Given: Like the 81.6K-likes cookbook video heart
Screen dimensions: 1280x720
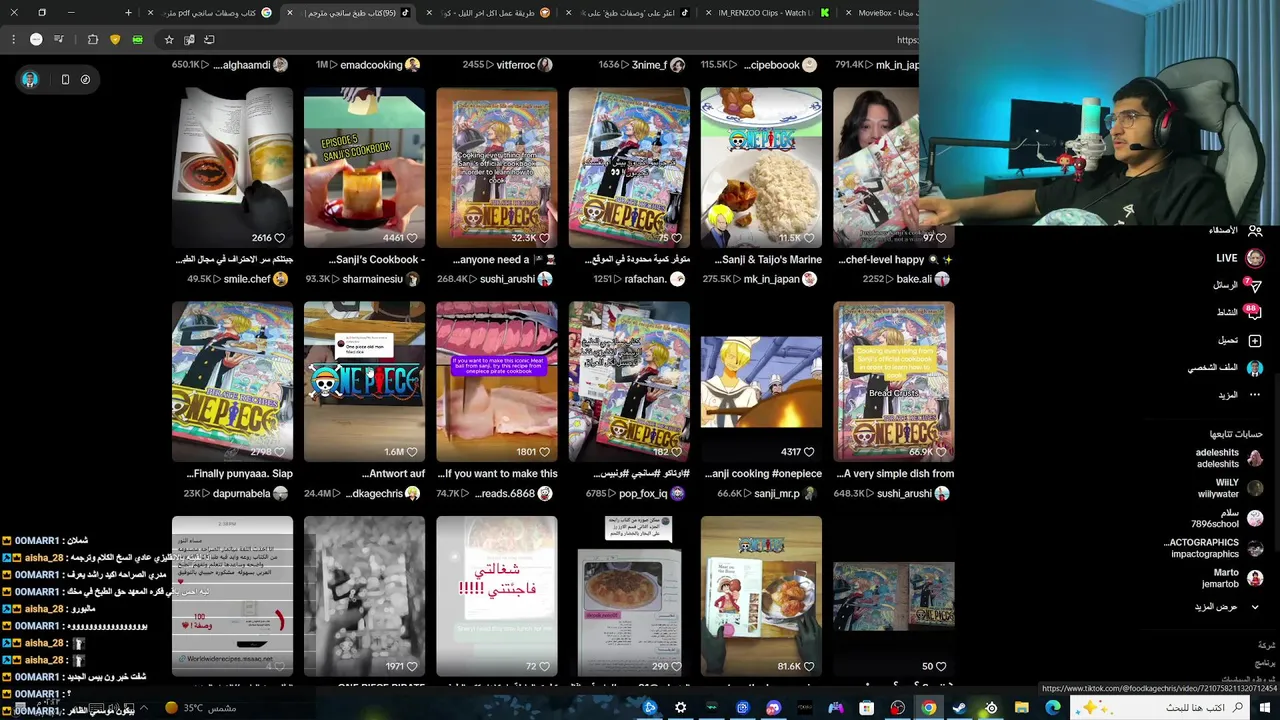Looking at the screenshot, I should pyautogui.click(x=809, y=666).
